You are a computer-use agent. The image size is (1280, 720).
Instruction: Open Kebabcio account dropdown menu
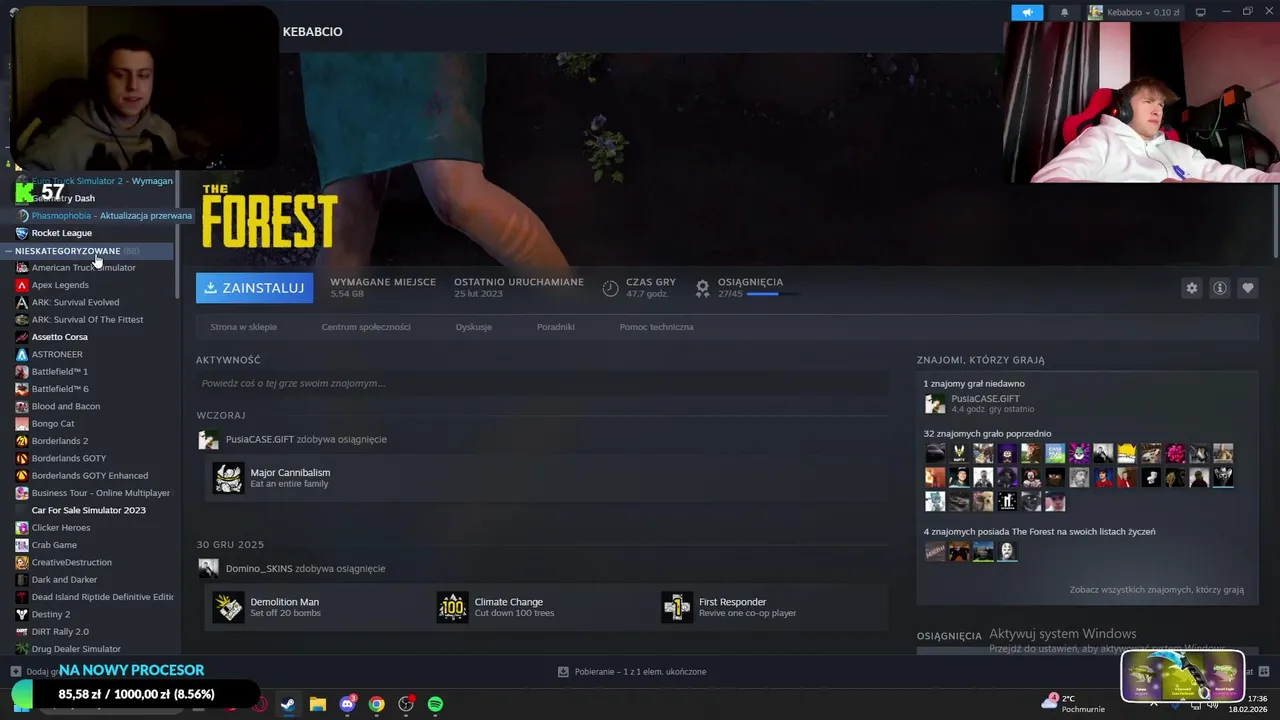pyautogui.click(x=1134, y=12)
